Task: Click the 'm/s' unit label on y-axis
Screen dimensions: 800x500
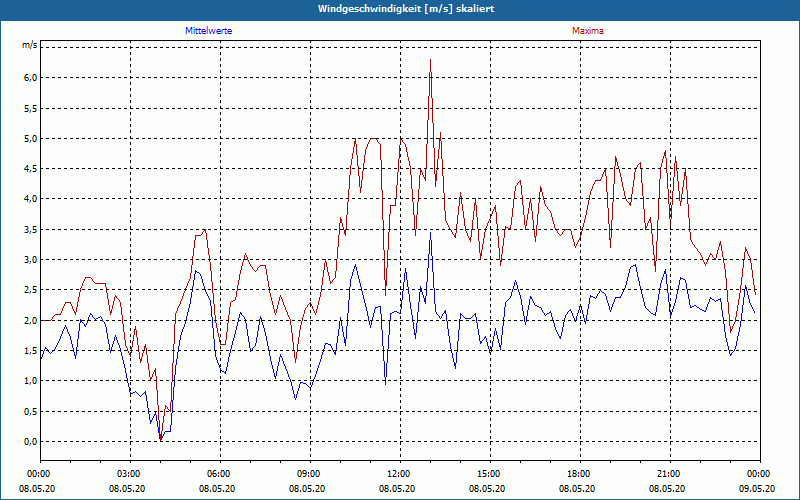Action: [x=29, y=45]
